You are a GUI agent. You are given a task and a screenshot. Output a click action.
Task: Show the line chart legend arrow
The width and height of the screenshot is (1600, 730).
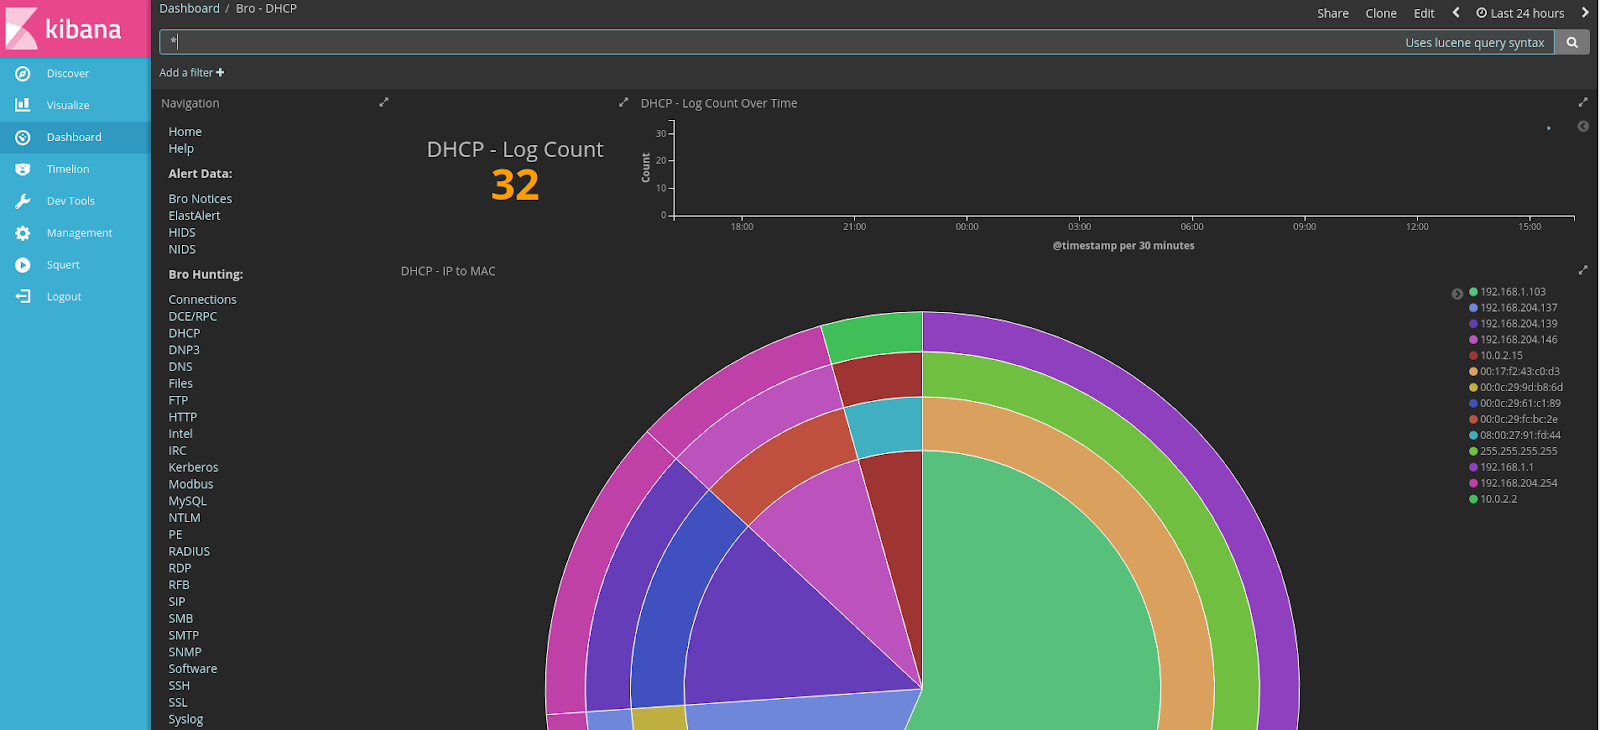click(1583, 126)
